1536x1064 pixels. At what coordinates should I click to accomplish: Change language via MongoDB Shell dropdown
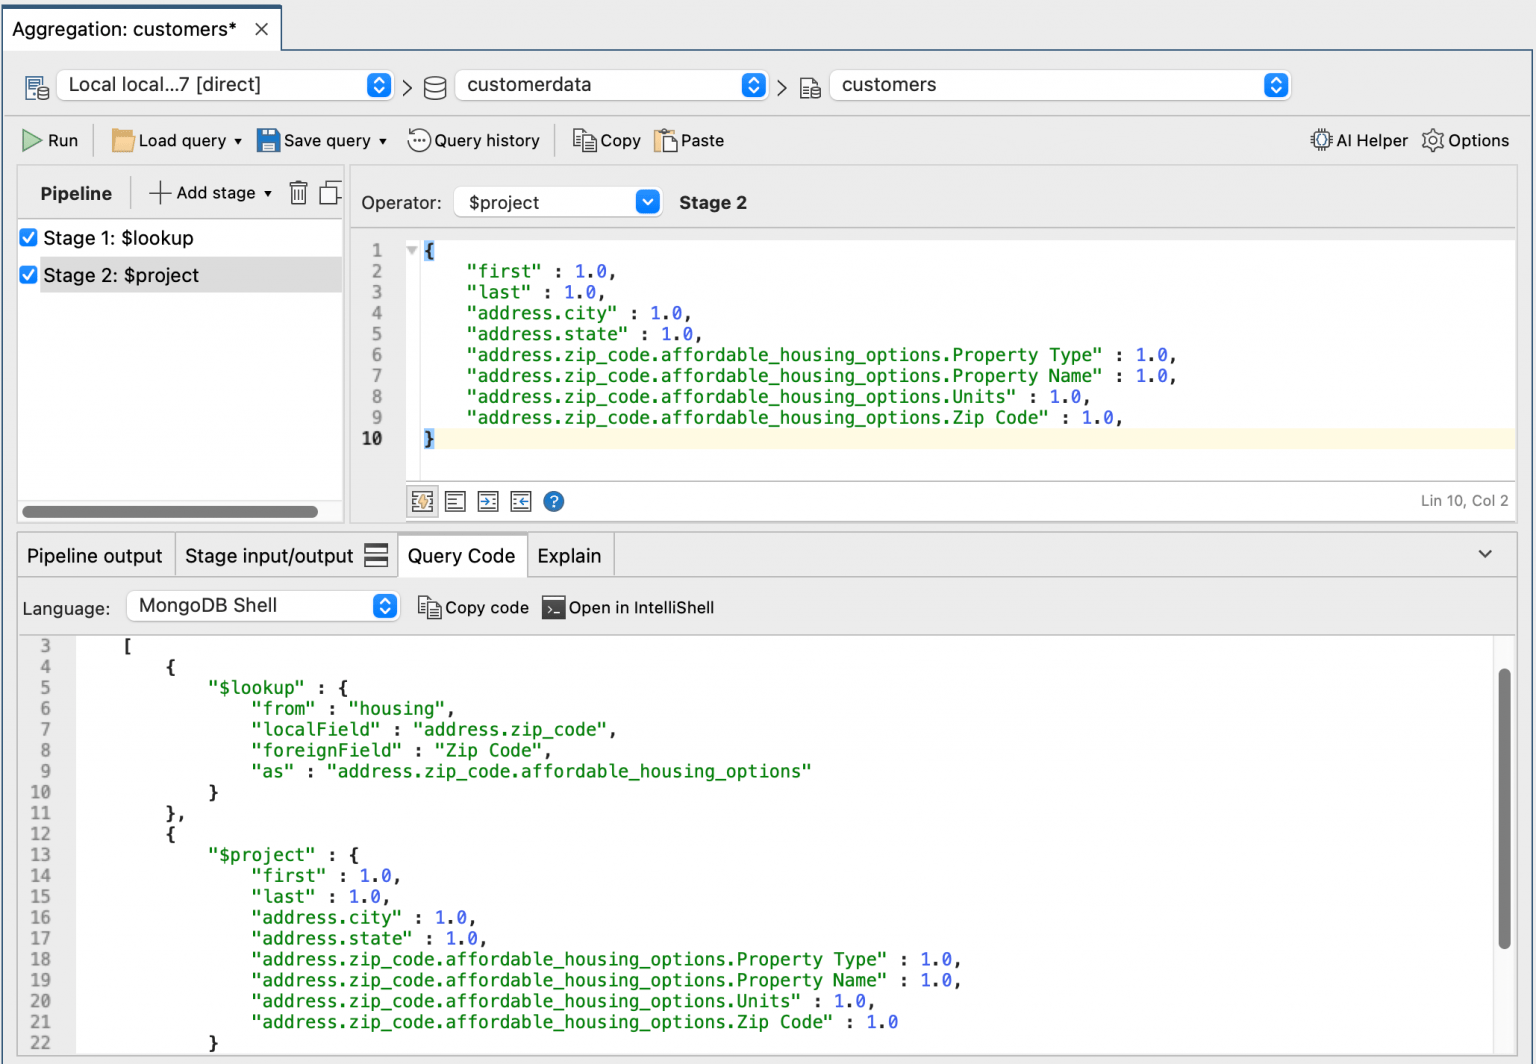(384, 605)
